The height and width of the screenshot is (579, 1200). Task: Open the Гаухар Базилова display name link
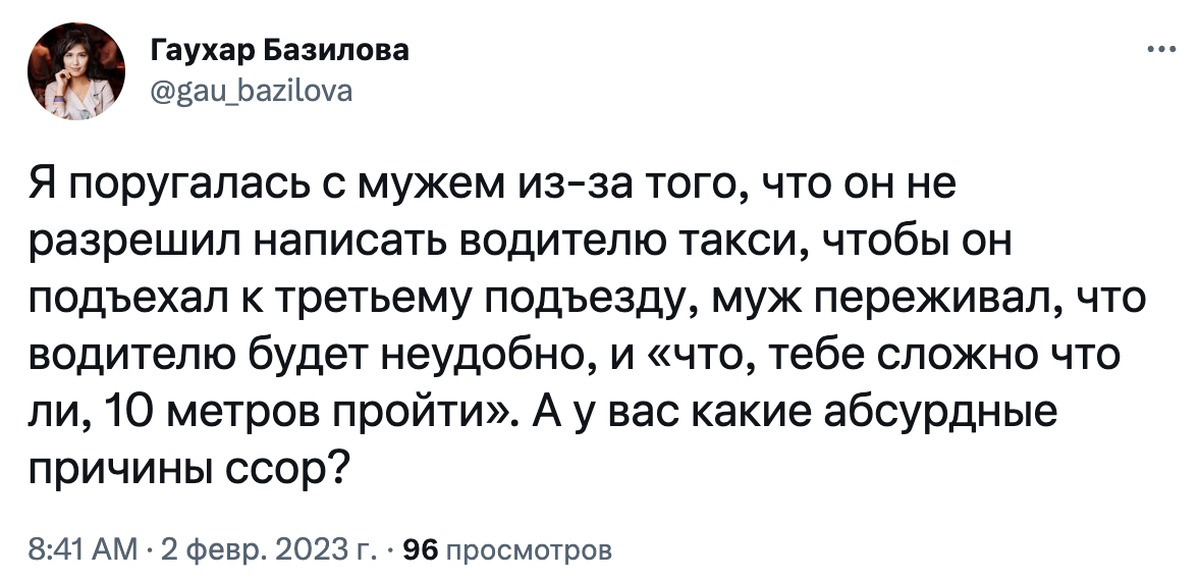pos(280,51)
